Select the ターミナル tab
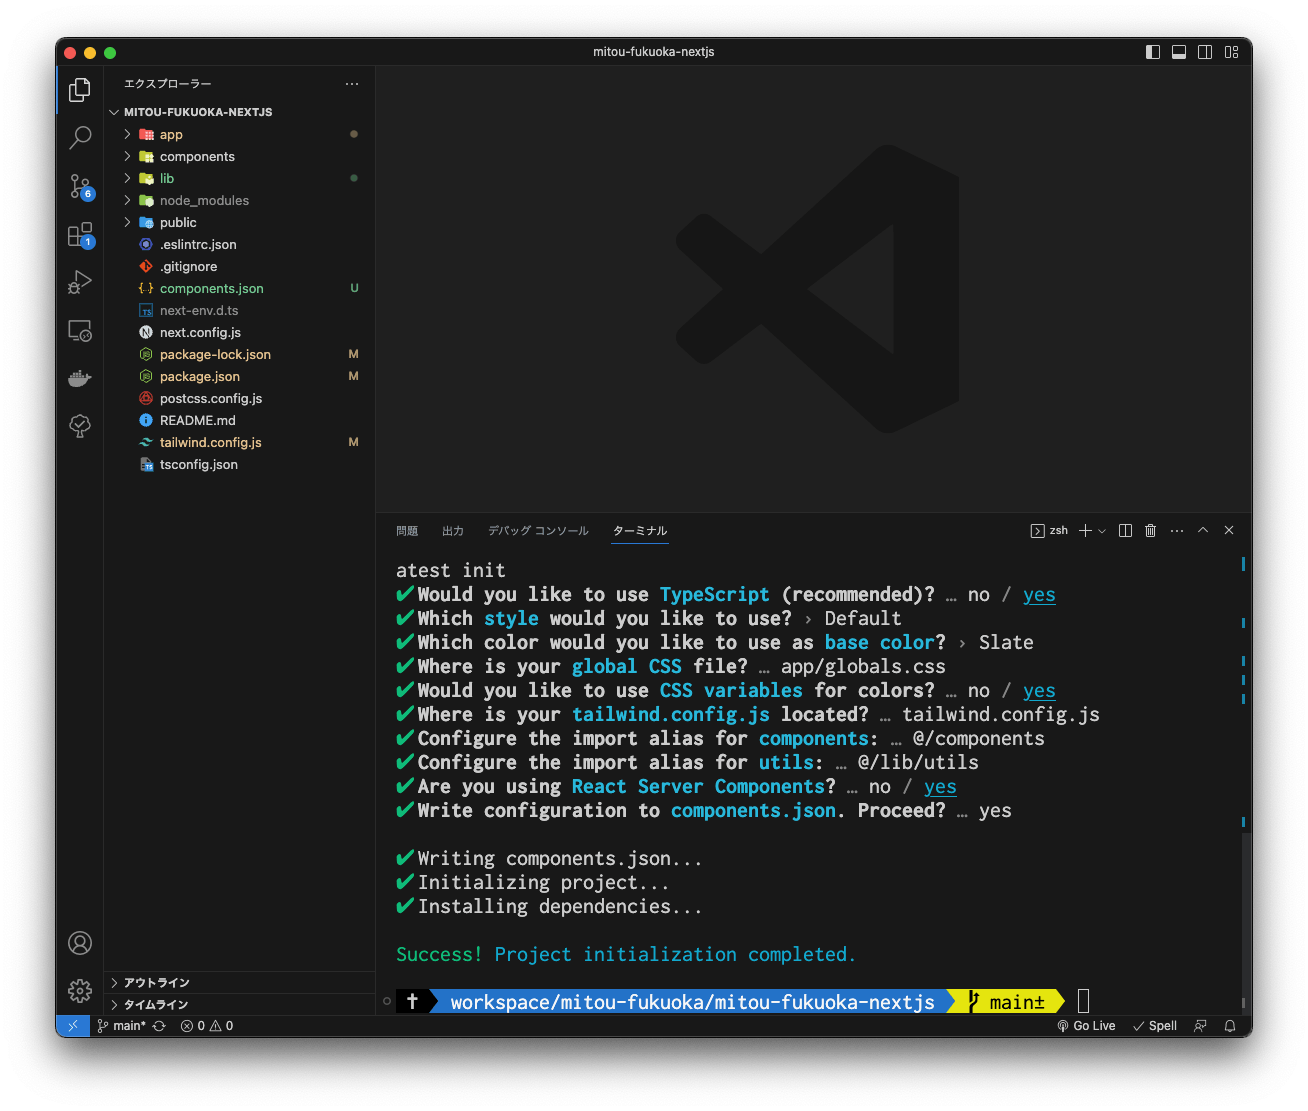Screen dimensions: 1308x1111 640,531
